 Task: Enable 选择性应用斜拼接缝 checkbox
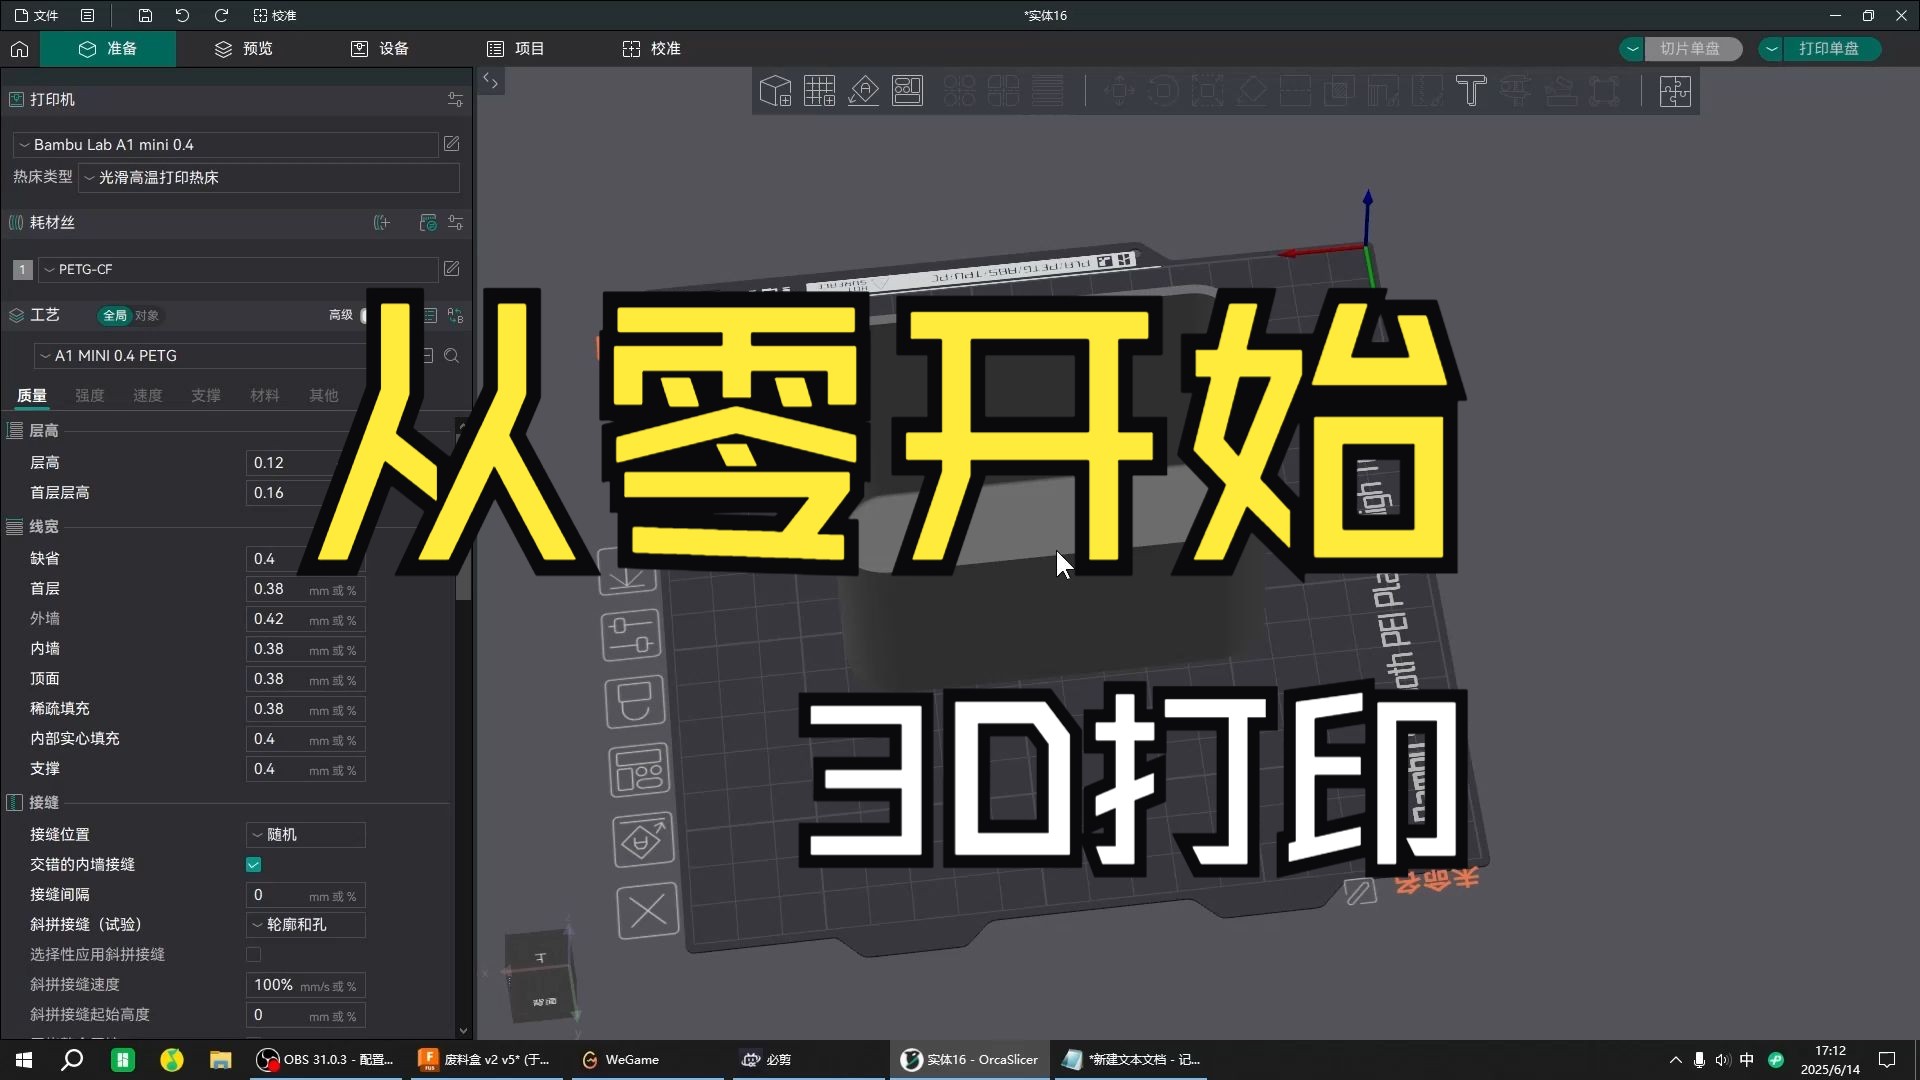pyautogui.click(x=252, y=955)
